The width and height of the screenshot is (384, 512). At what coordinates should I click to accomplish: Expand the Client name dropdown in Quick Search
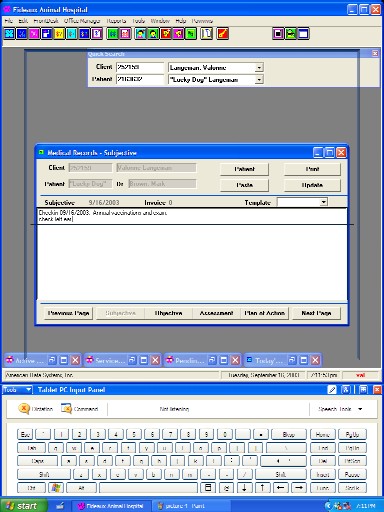click(x=259, y=68)
